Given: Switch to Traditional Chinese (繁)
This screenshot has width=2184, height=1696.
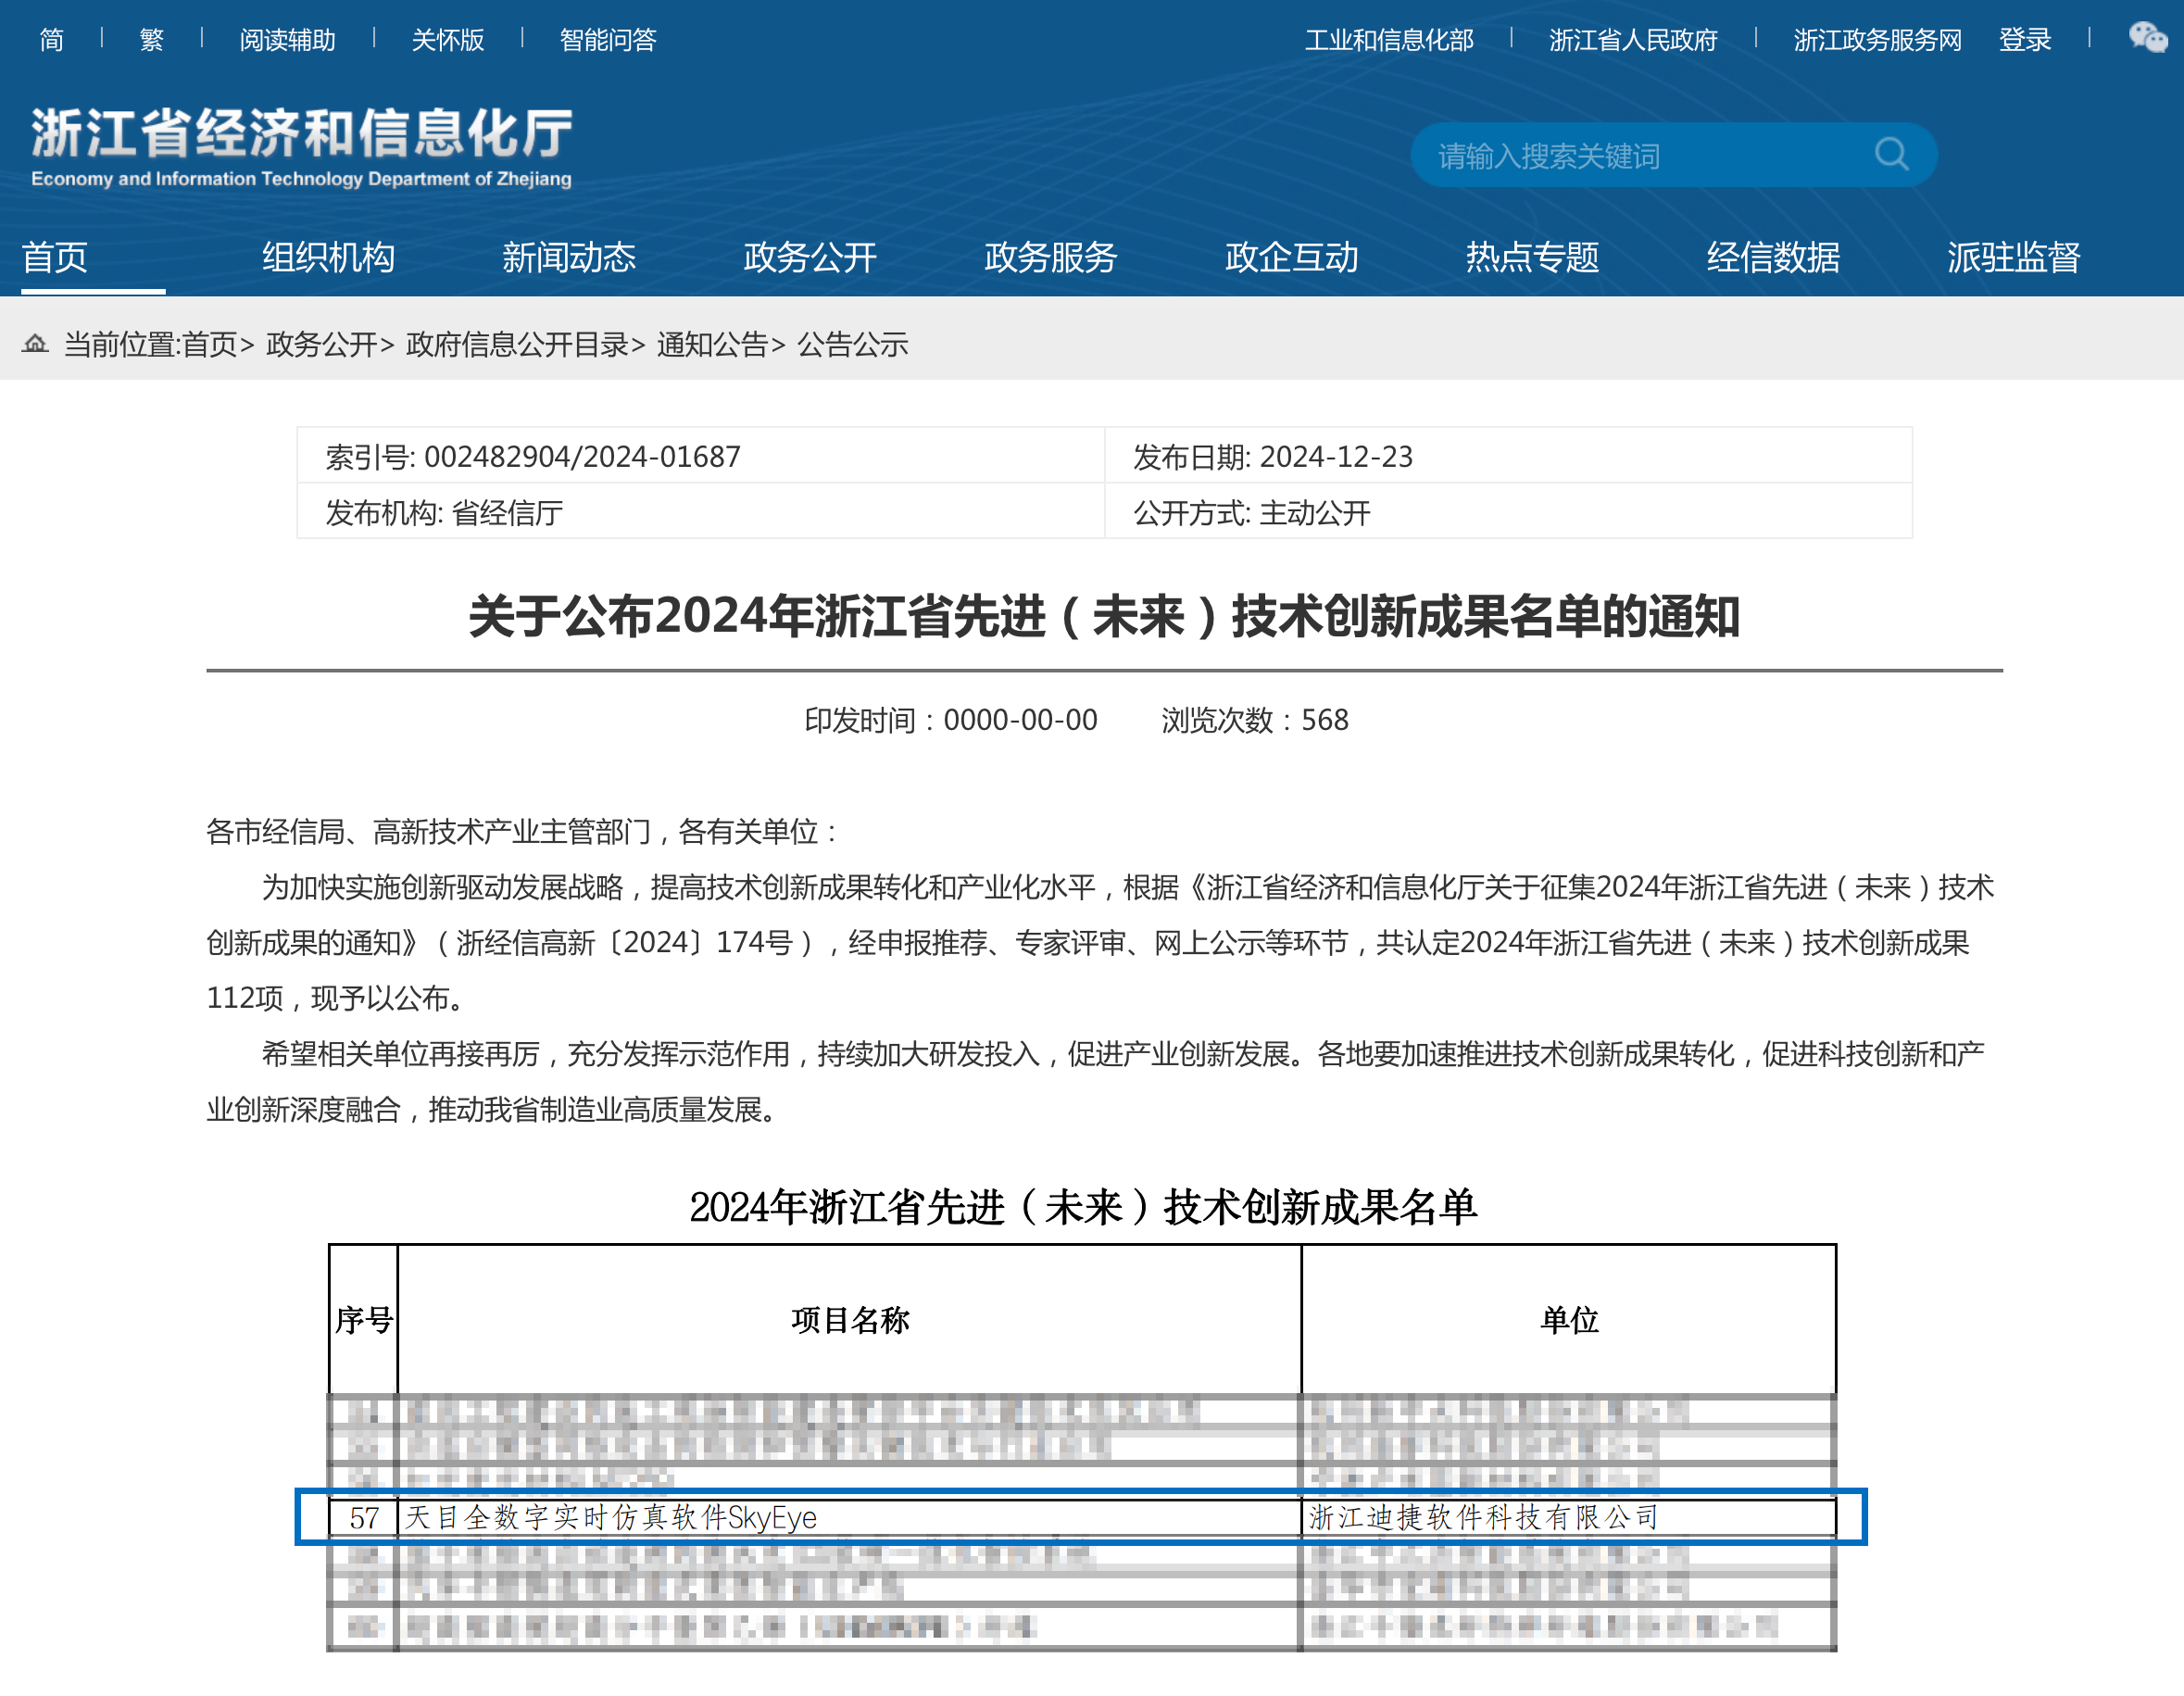Looking at the screenshot, I should click(x=151, y=40).
